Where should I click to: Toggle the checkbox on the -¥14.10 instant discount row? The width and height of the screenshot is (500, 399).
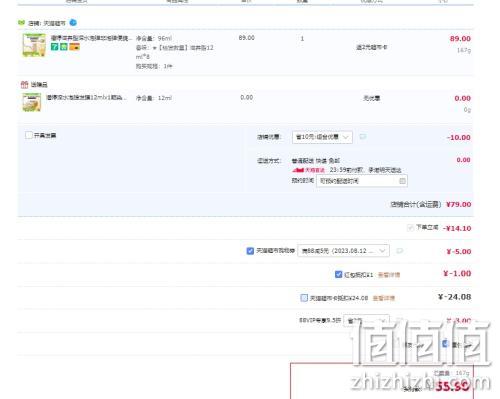pos(410,228)
